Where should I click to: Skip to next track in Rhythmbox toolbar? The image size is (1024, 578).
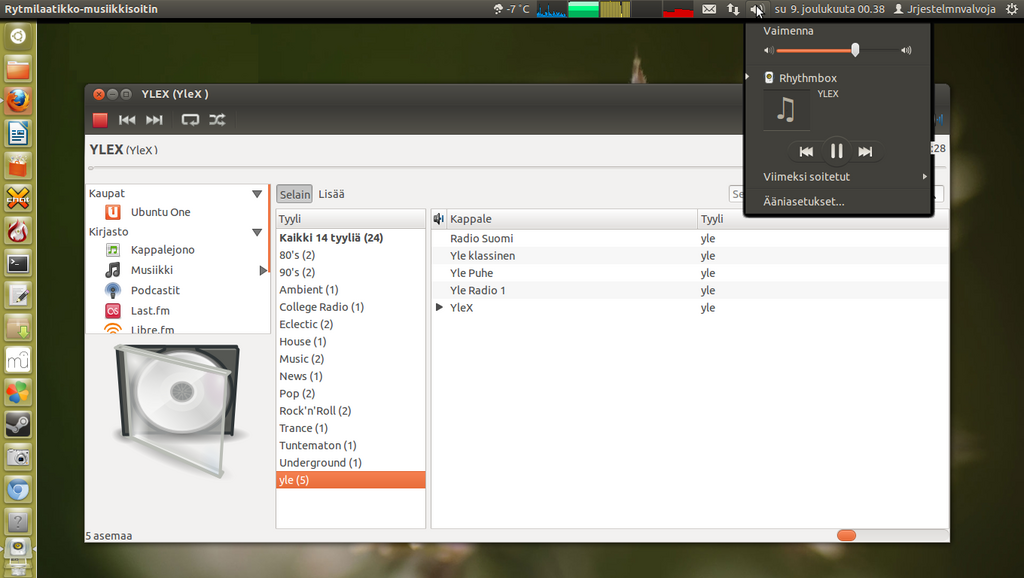click(154, 120)
